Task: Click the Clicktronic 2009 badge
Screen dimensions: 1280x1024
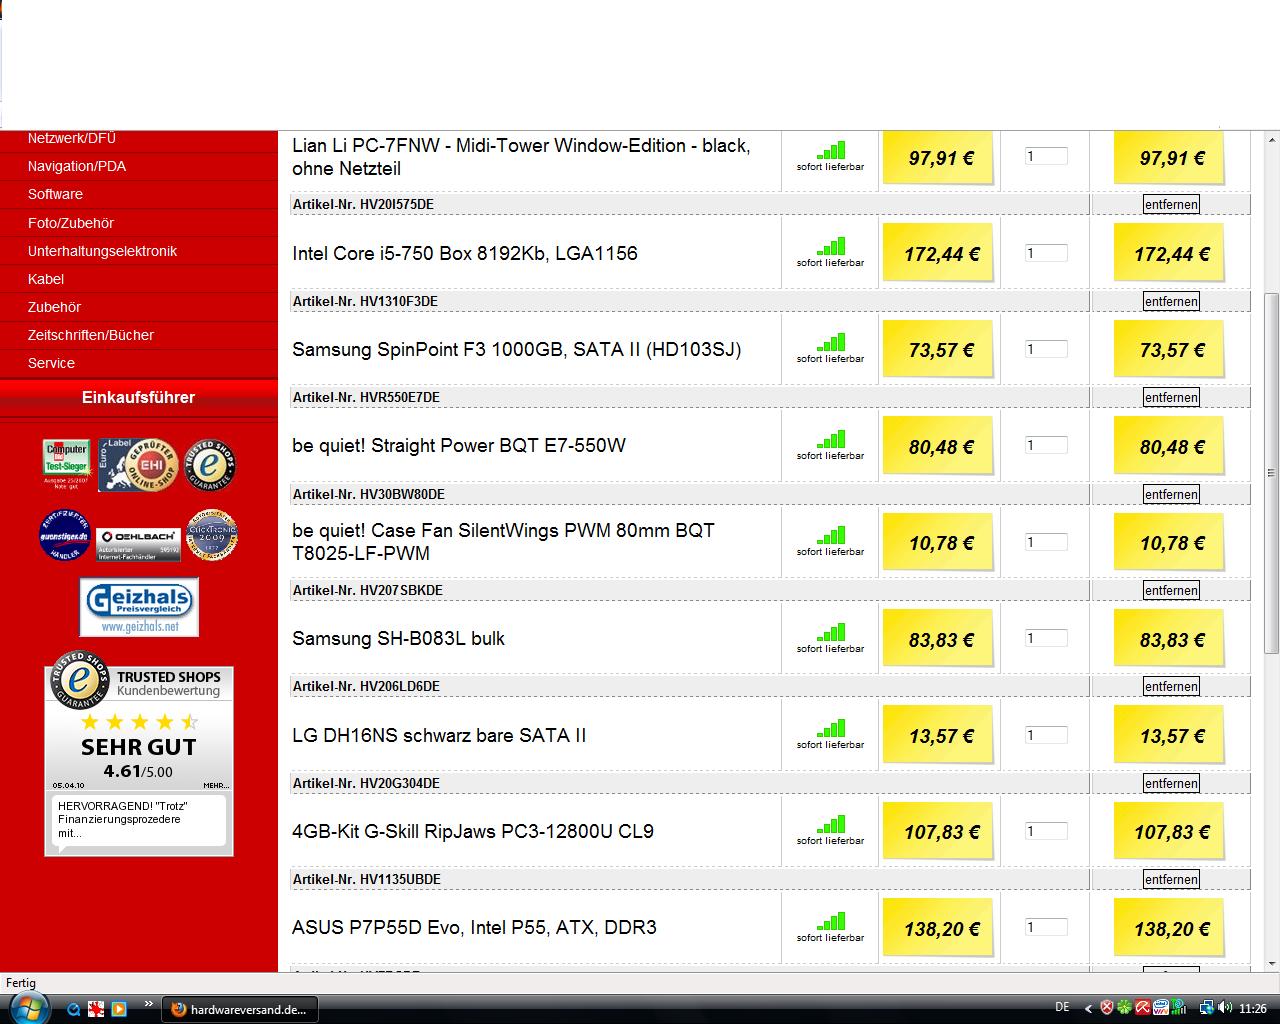Action: coord(211,536)
